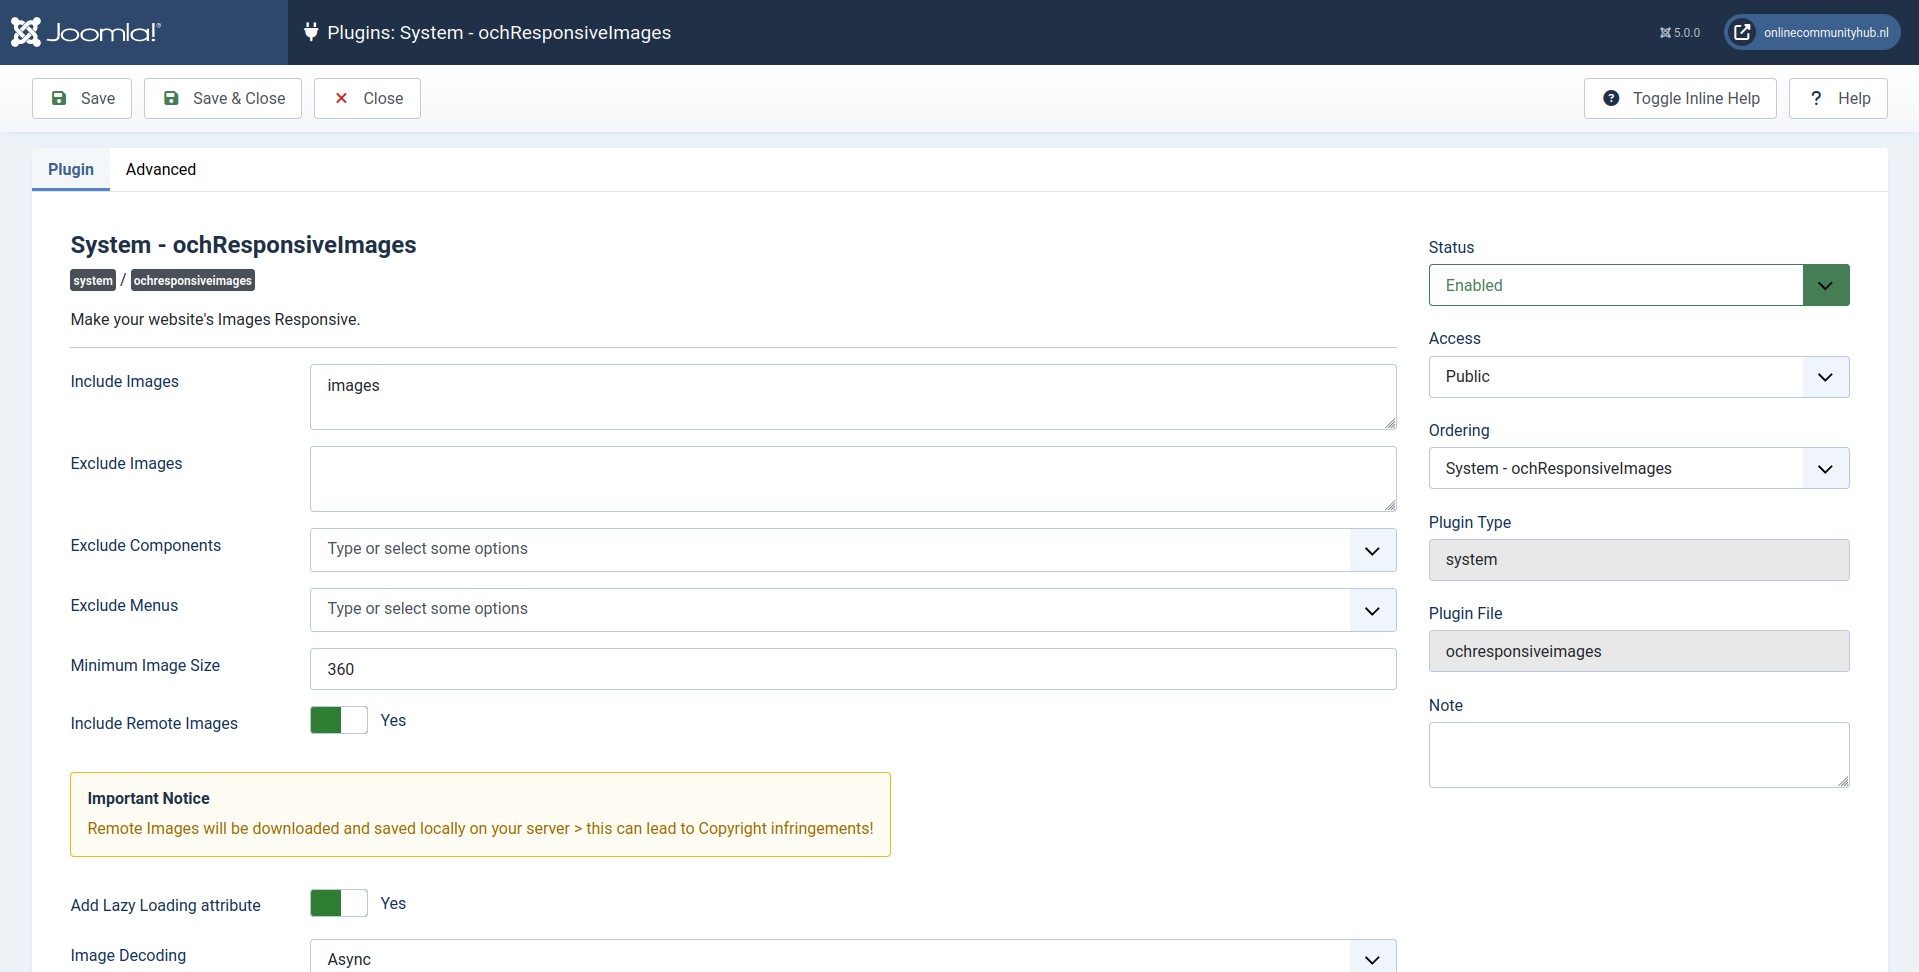Screen dimensions: 1919x972
Task: Click Save & Close button
Action: pos(223,98)
